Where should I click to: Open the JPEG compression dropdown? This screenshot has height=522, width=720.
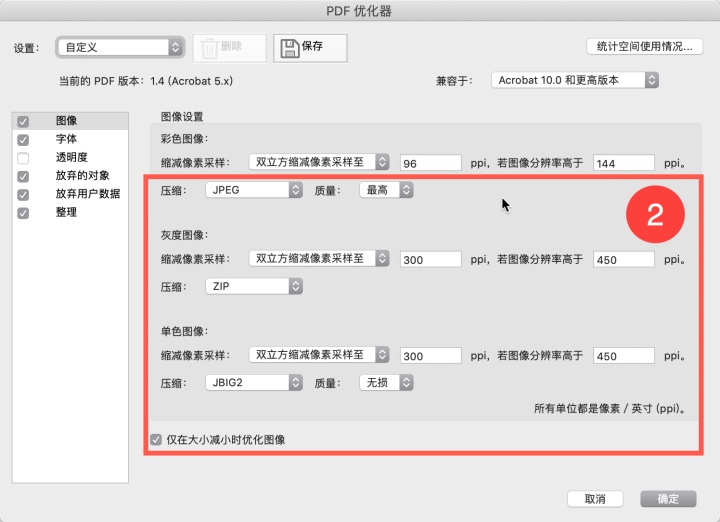(x=254, y=190)
